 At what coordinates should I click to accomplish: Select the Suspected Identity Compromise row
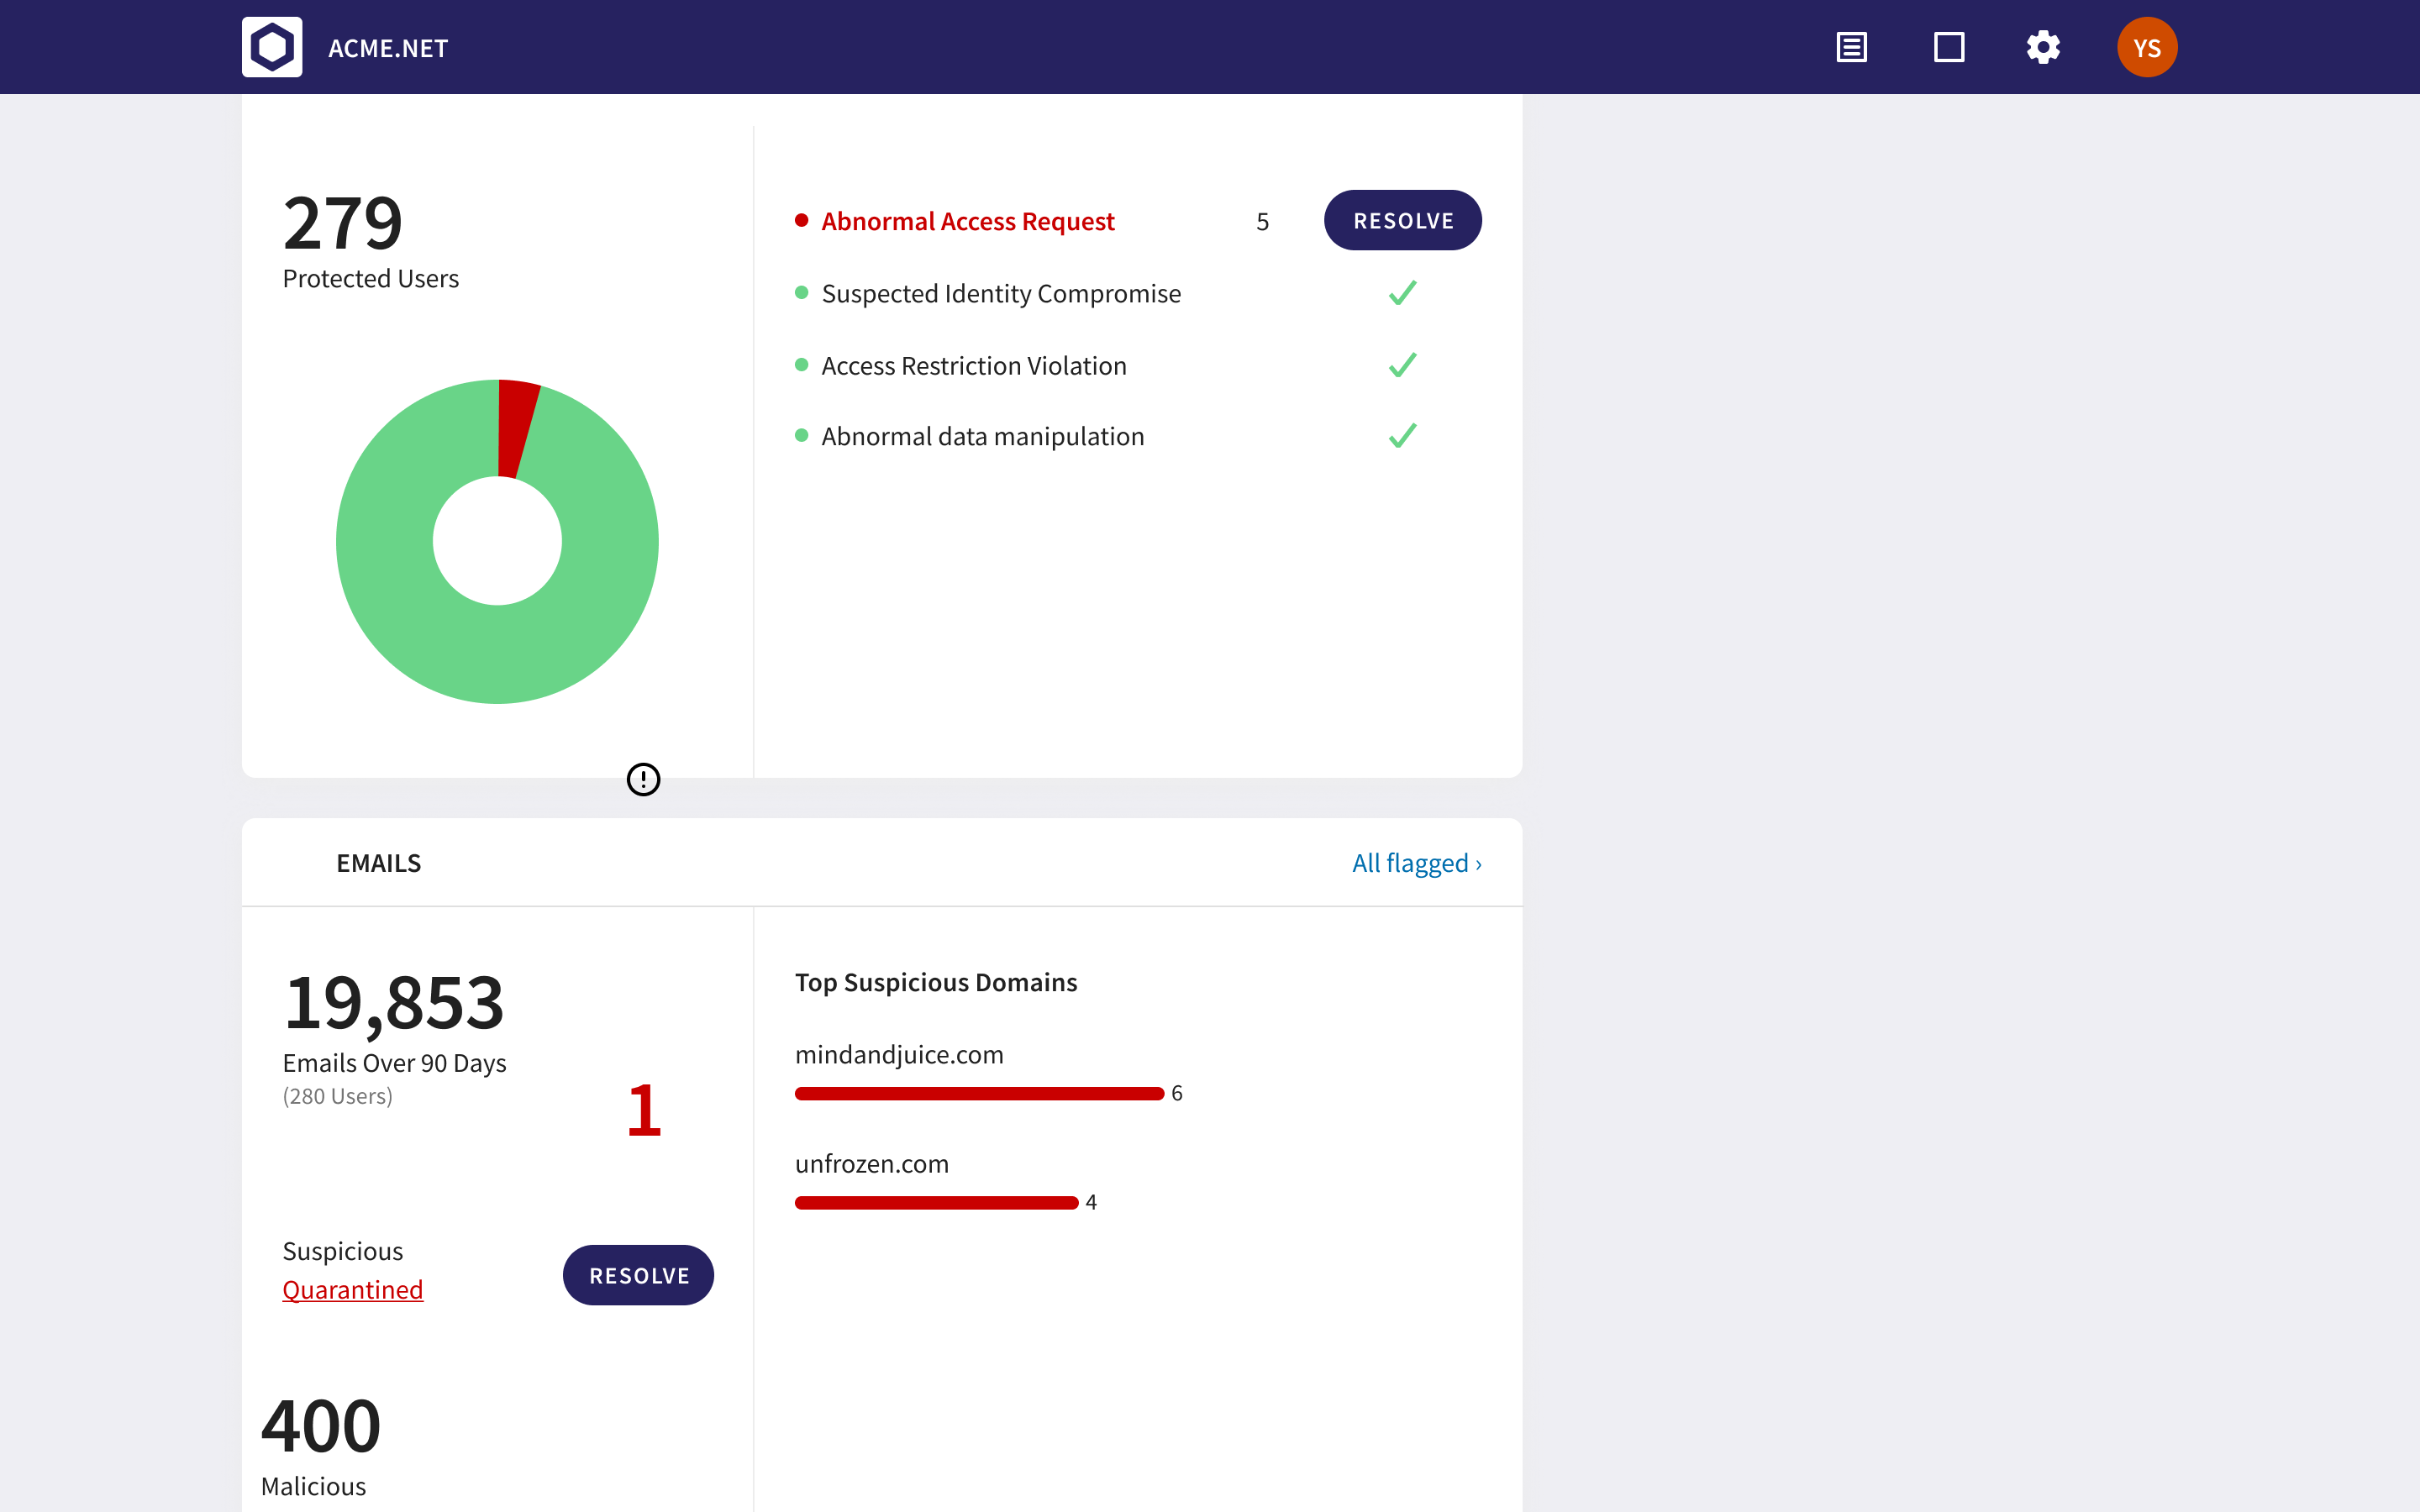tap(1000, 294)
